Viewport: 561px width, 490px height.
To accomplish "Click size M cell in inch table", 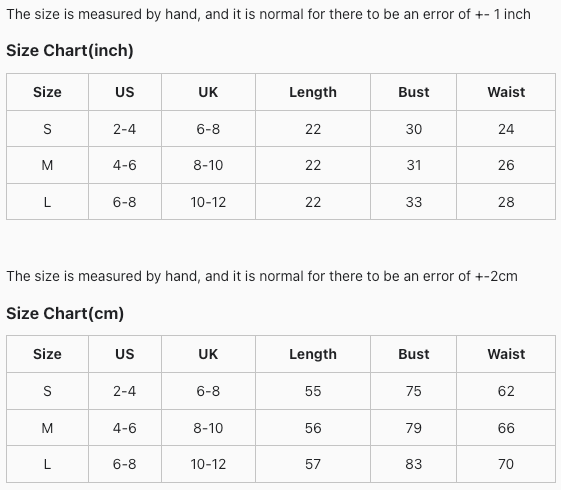I will 47,165.
